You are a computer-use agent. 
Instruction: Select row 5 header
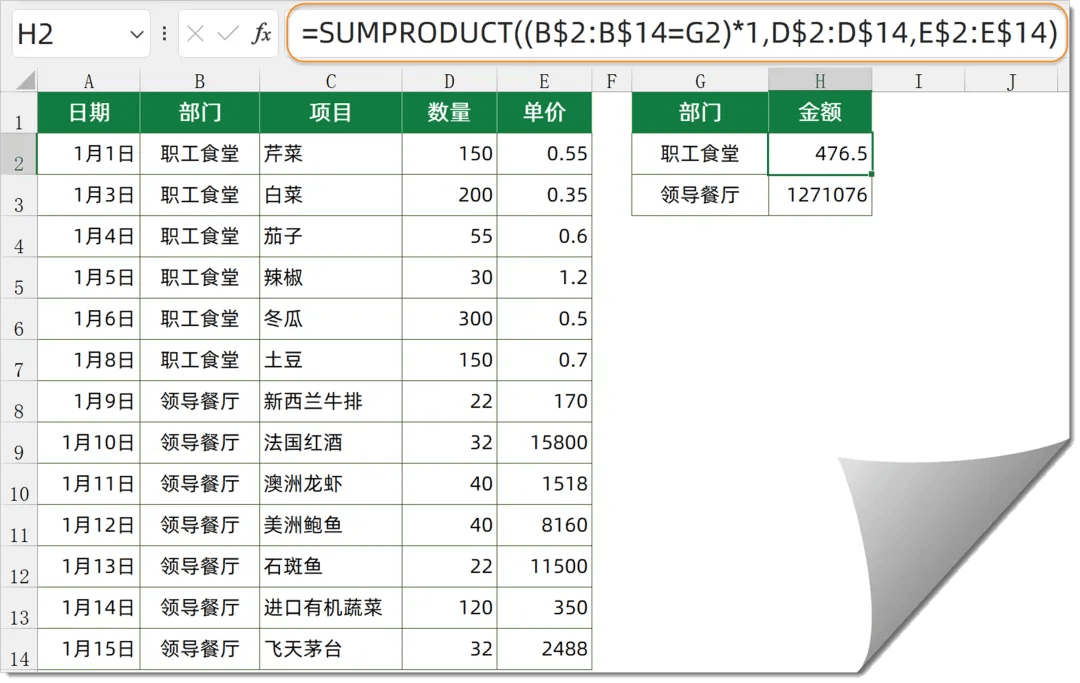click(19, 278)
